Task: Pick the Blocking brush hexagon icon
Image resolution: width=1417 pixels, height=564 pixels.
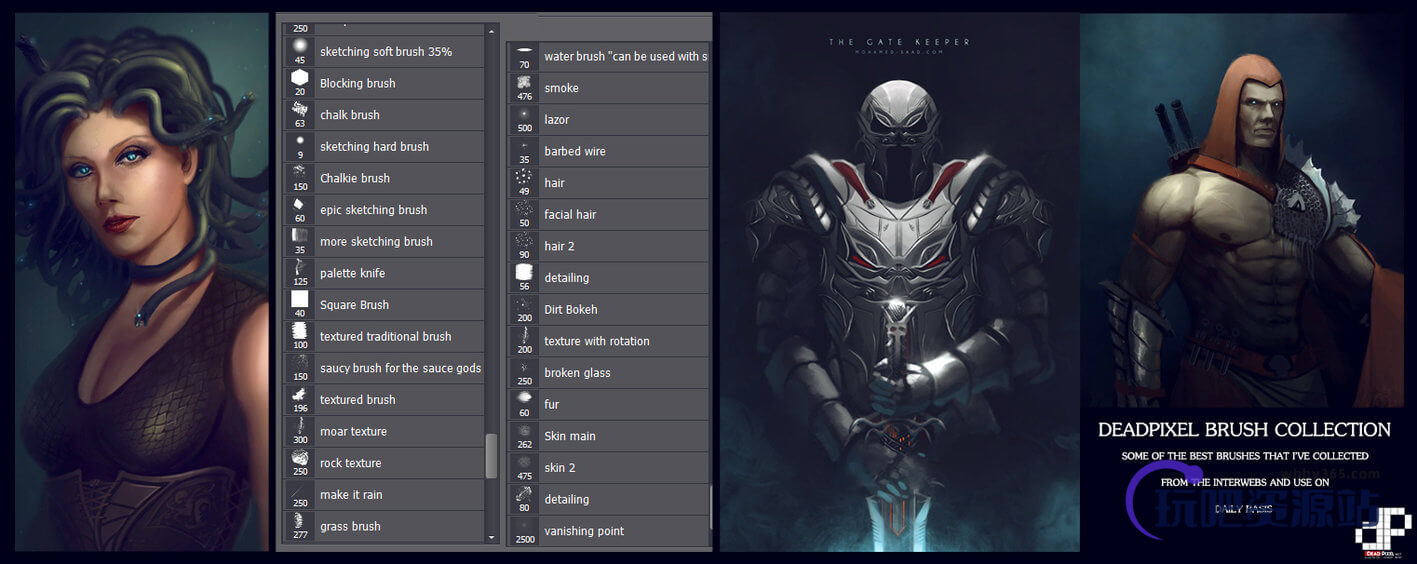Action: [300, 78]
